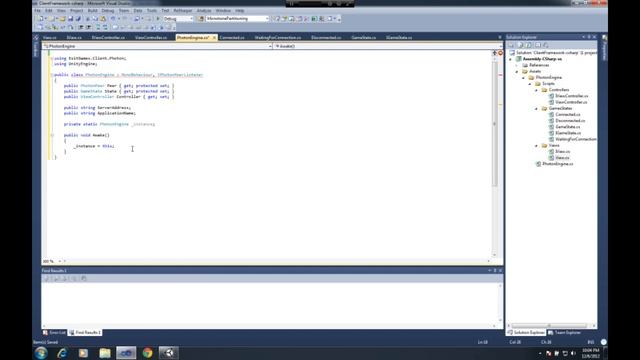Close the PhotonEngine.cs tab
This screenshot has width=640, height=360.
click(x=214, y=38)
